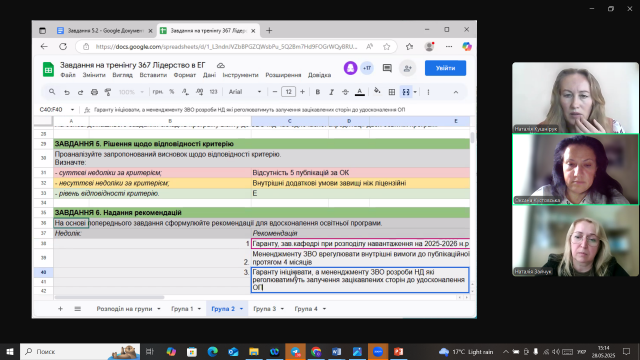Viewport: 640px width, 360px height.
Task: Open the fill color bucket swatch
Action: coord(377,91)
